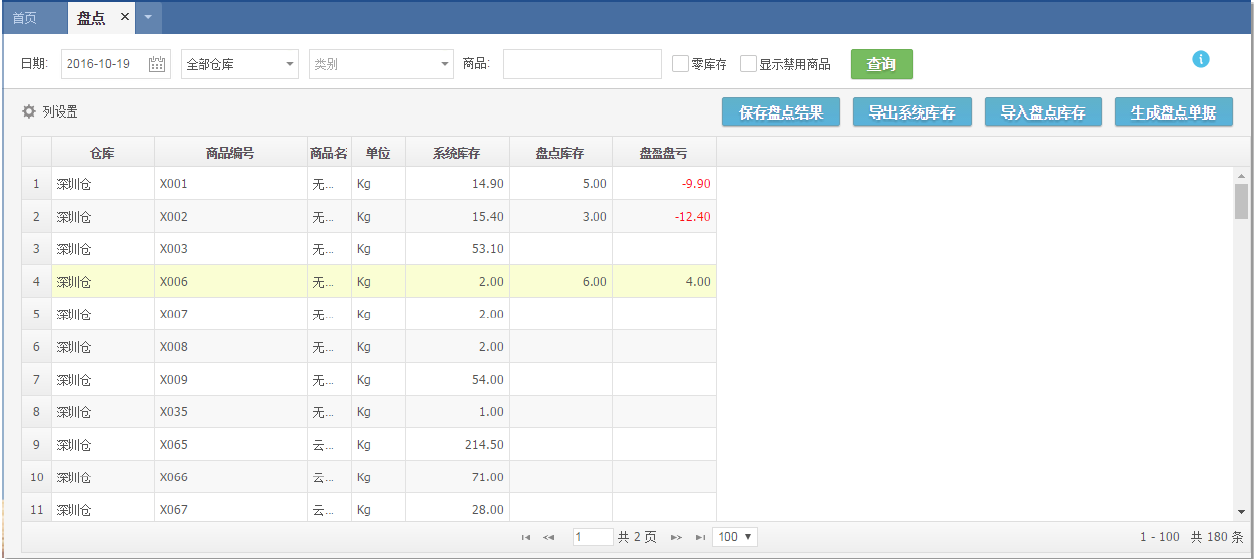
Task: Close the 盘点 tab
Action: pyautogui.click(x=125, y=17)
